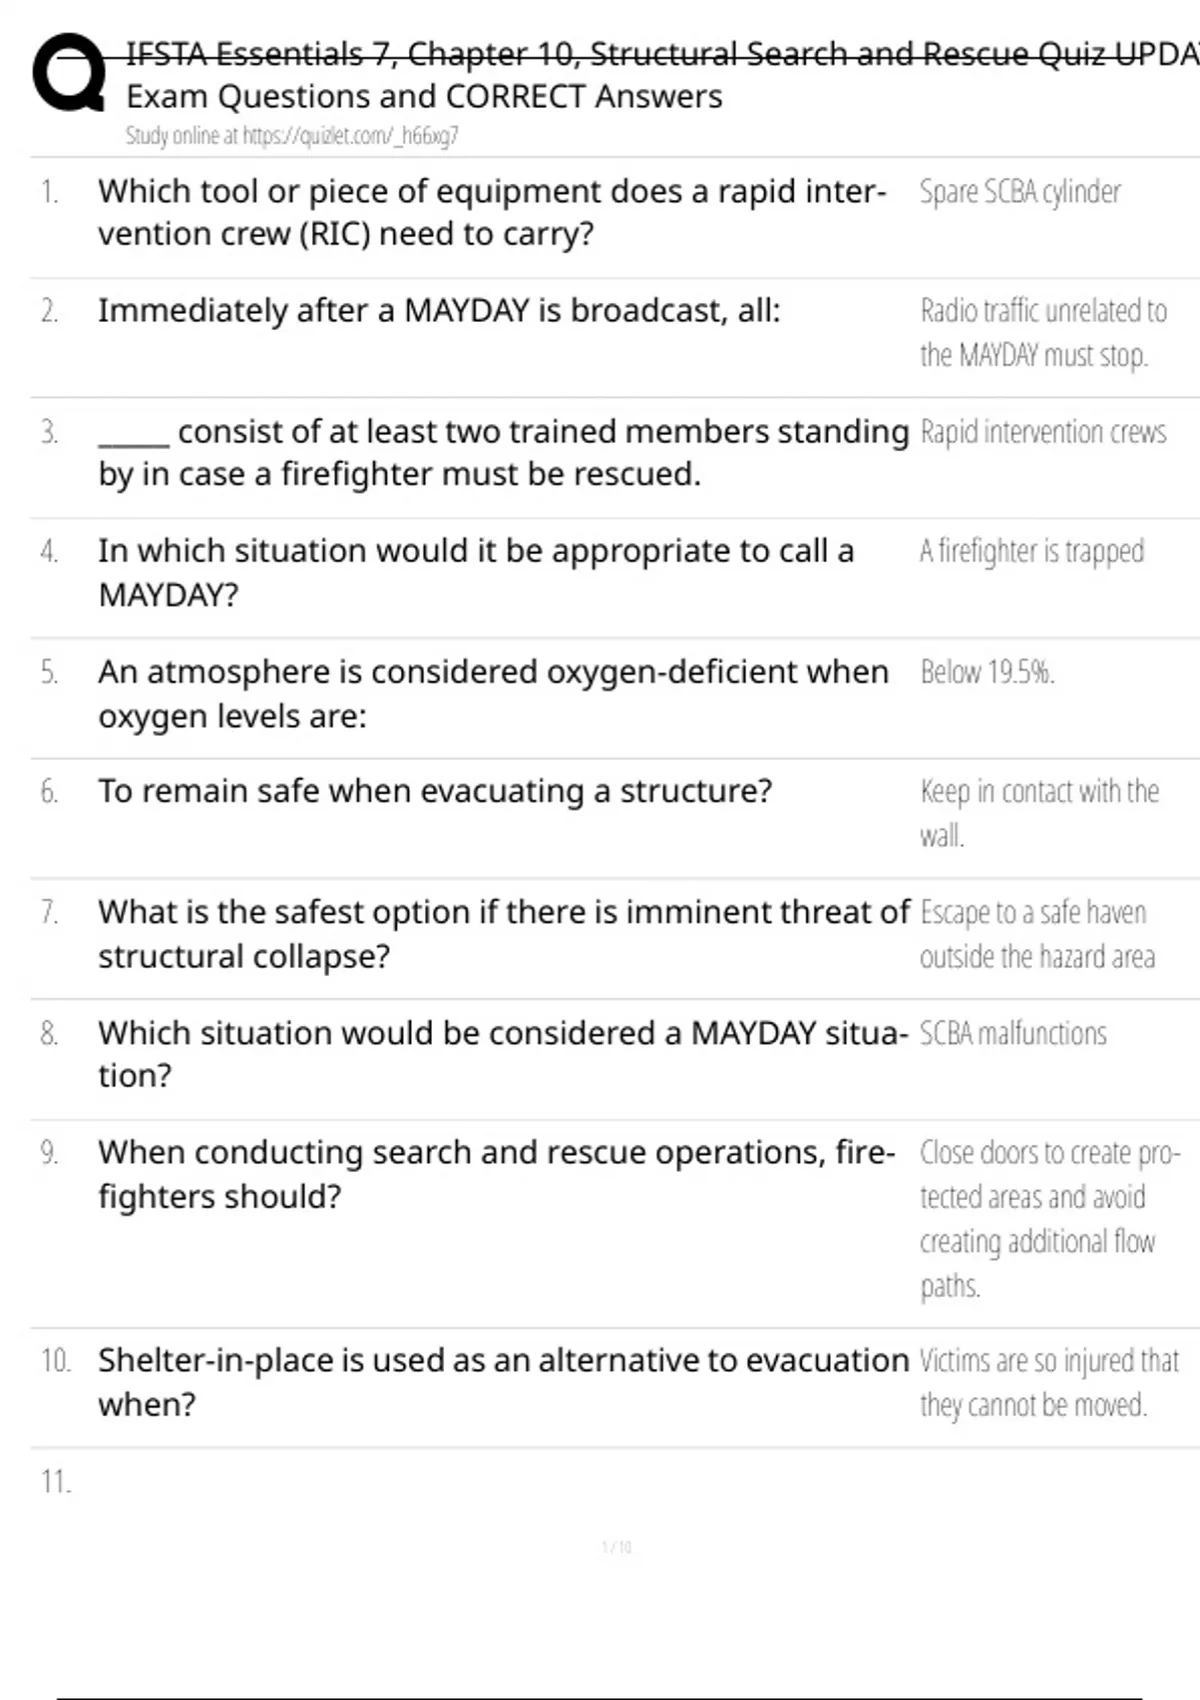Click question 6 about evacuating a structure
This screenshot has height=1700, width=1200.
pos(434,791)
